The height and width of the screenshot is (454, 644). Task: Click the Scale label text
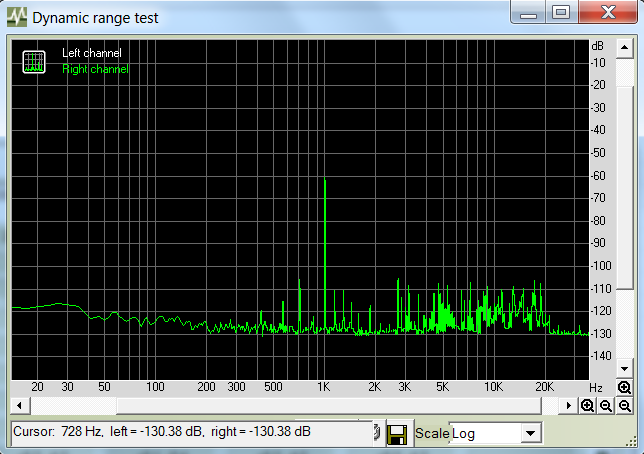point(432,433)
